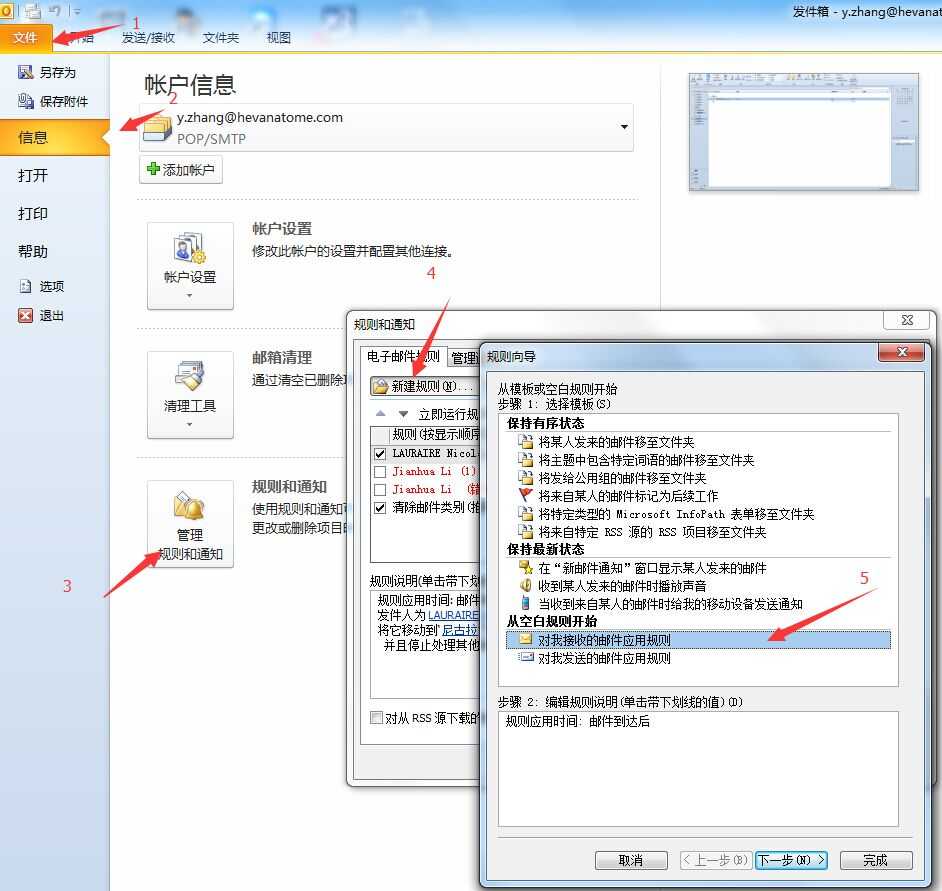Click the 取消 button in rule wizard

[631, 860]
